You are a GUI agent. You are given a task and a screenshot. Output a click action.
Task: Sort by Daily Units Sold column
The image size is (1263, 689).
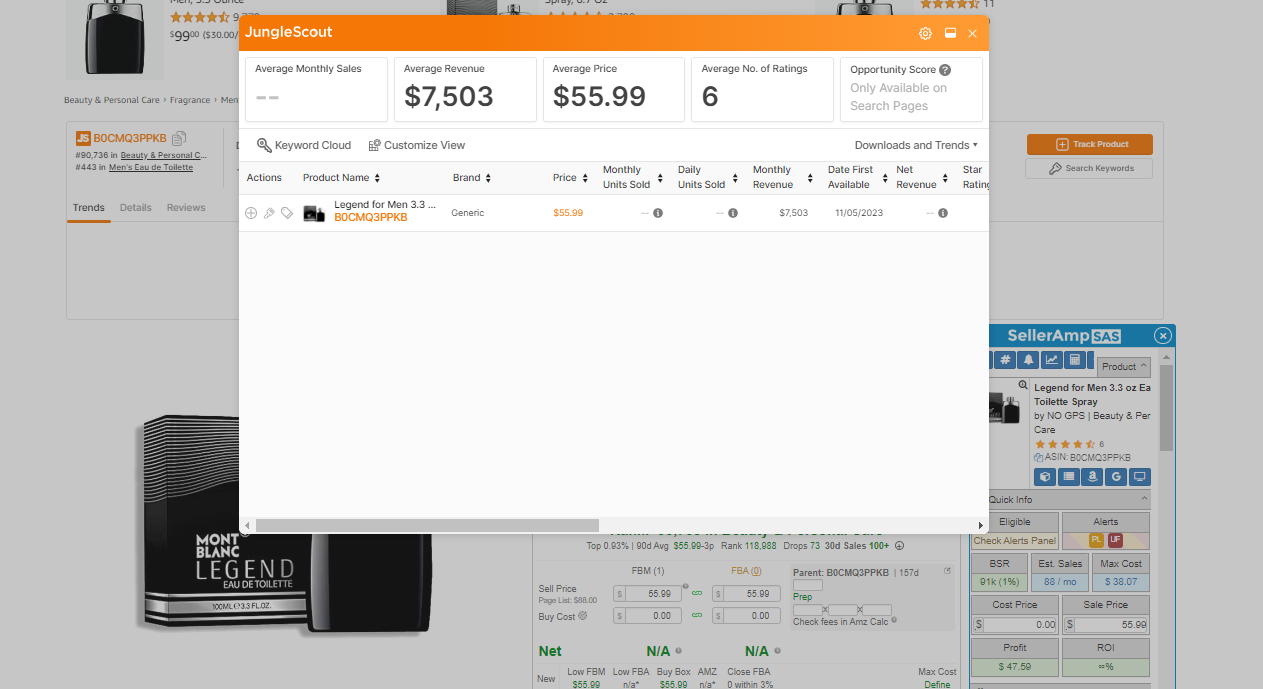(x=735, y=178)
